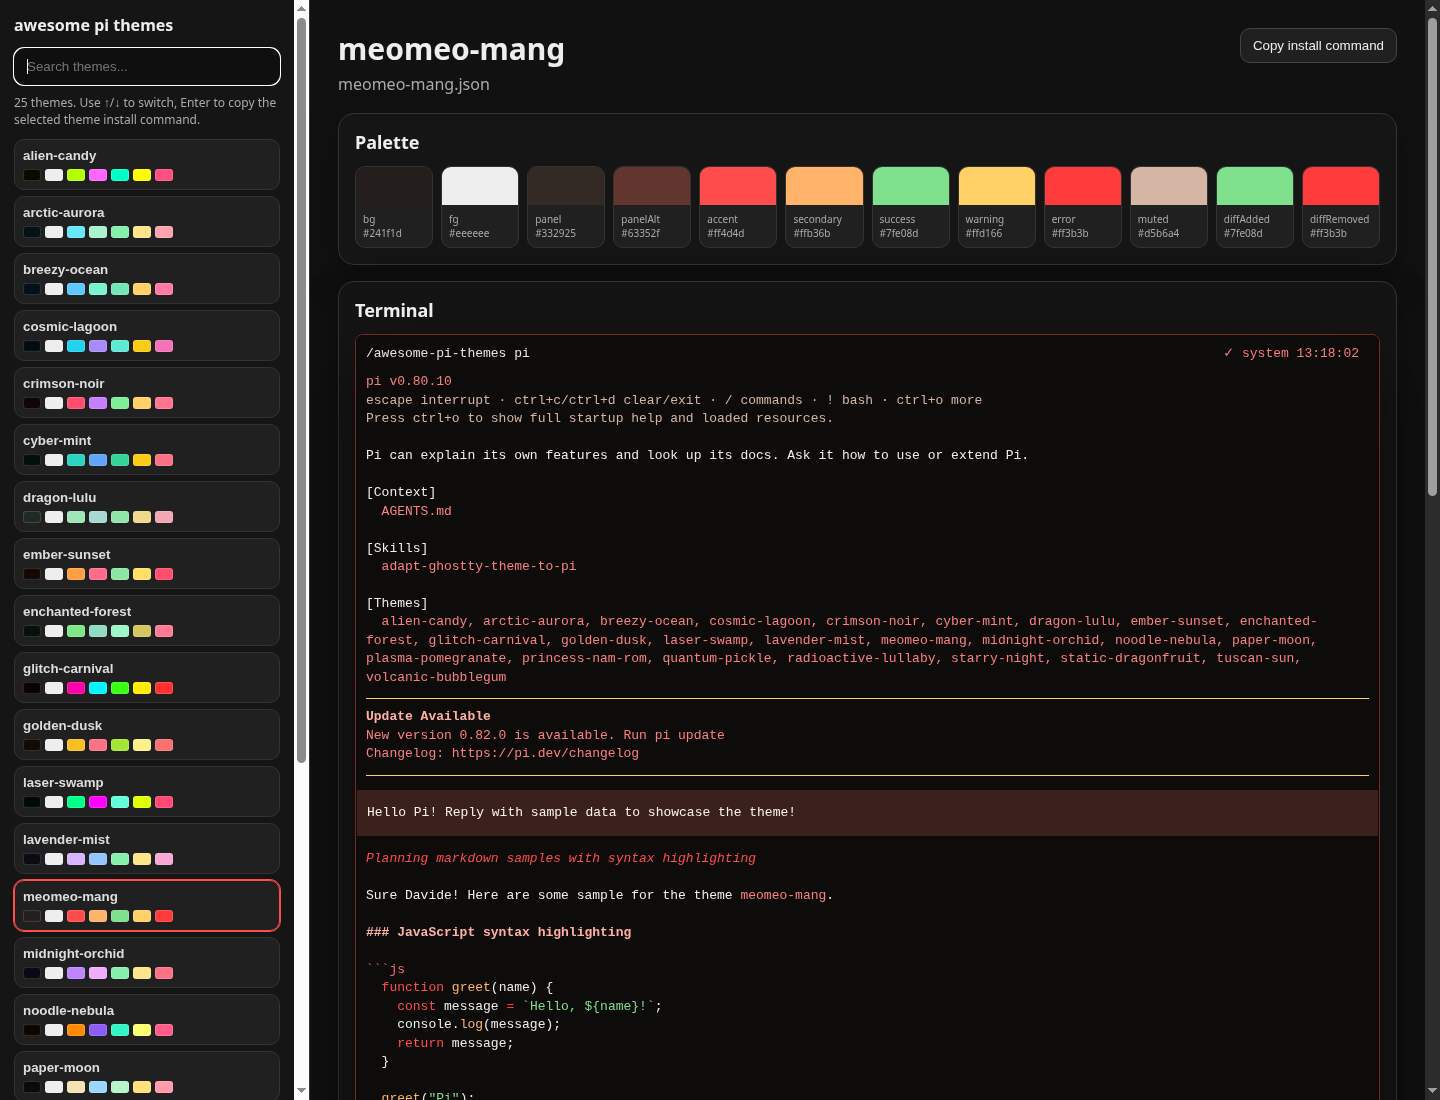1440x1100 pixels.
Task: Click the fg #eeeeee palette swatch
Action: [x=480, y=206]
